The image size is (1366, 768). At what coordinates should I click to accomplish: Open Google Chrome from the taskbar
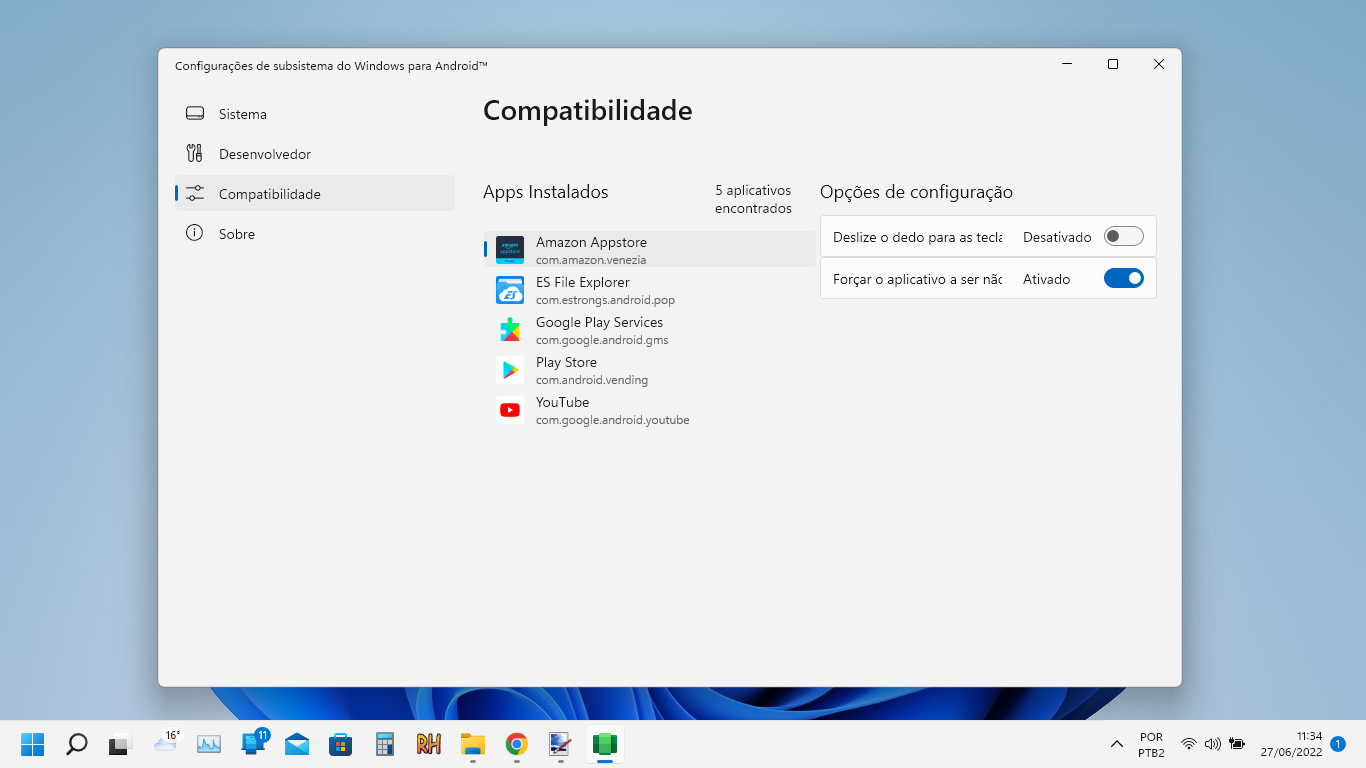tap(516, 744)
